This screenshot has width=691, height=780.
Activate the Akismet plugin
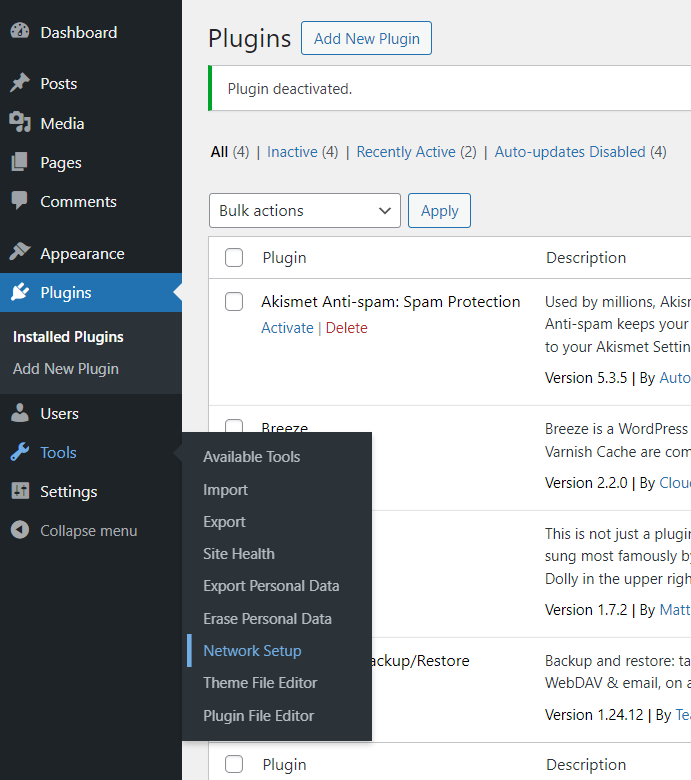pyautogui.click(x=288, y=328)
